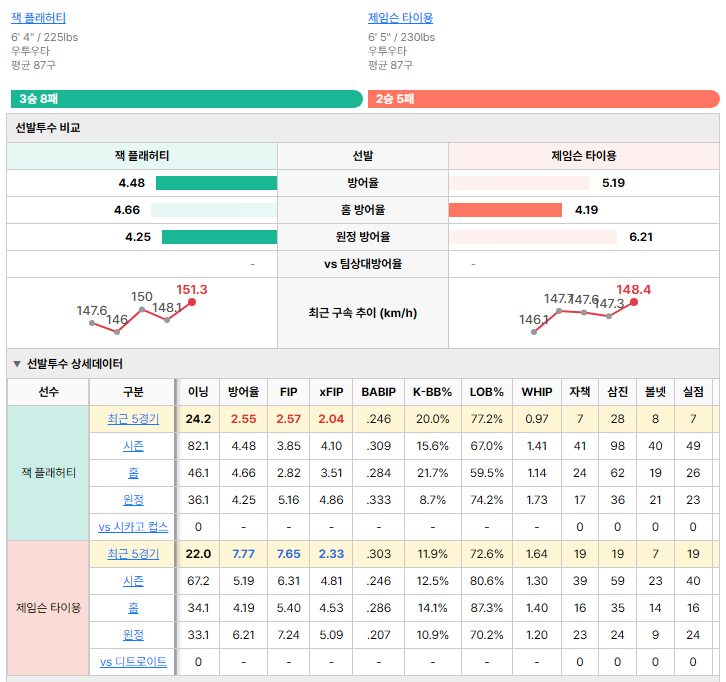Click the 볼넷 column header
726x682 pixels.
click(655, 392)
